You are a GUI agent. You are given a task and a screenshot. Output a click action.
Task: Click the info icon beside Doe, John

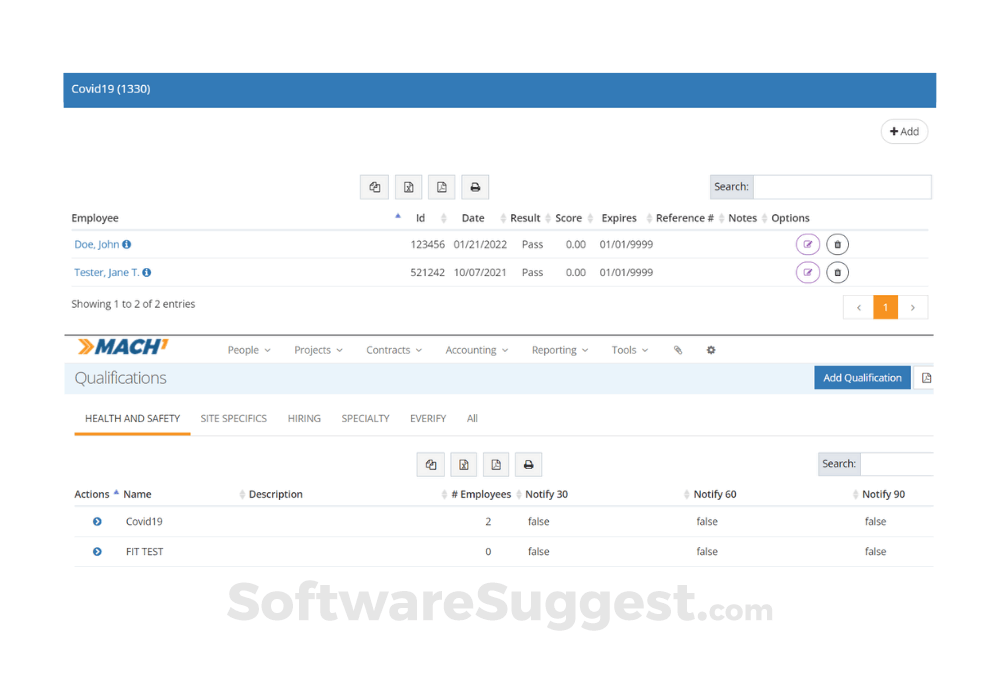(127, 245)
